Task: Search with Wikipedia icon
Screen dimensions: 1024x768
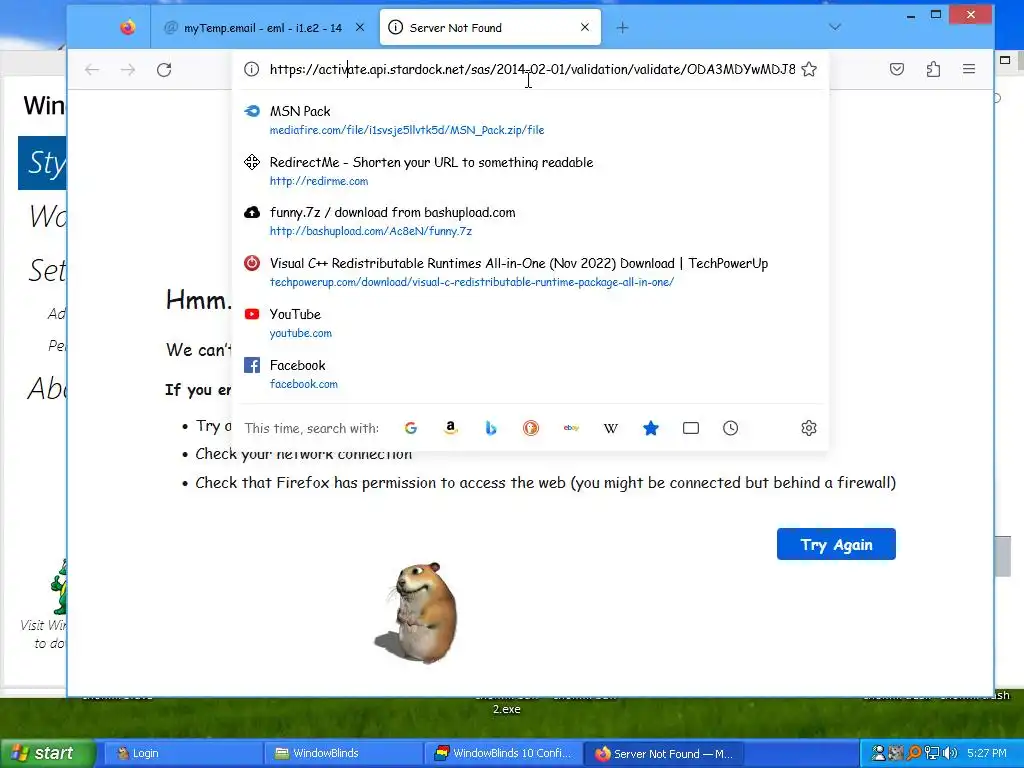Action: [611, 428]
